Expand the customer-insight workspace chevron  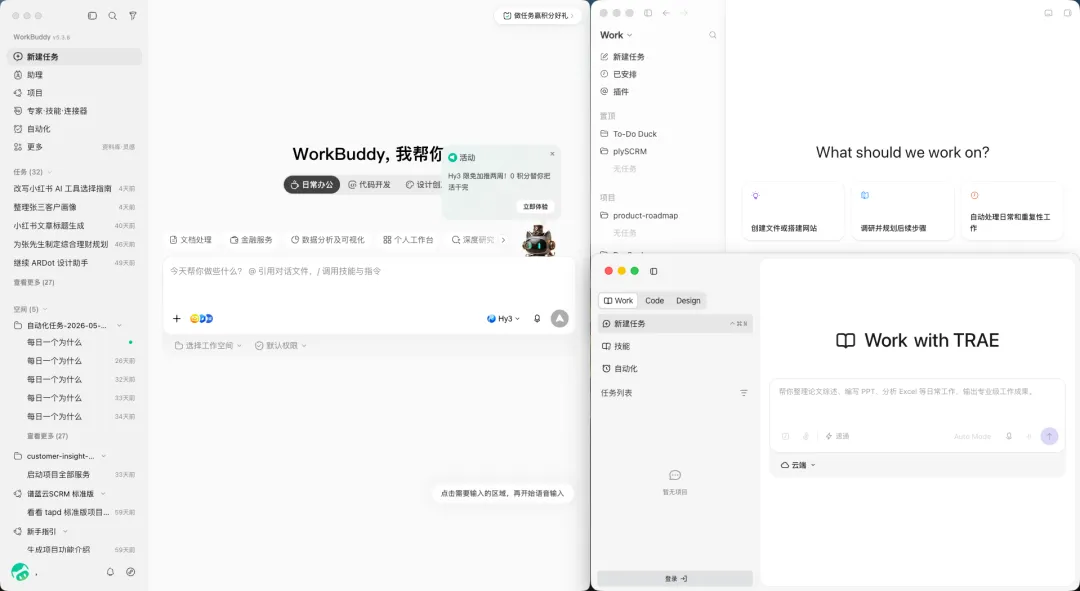click(104, 456)
